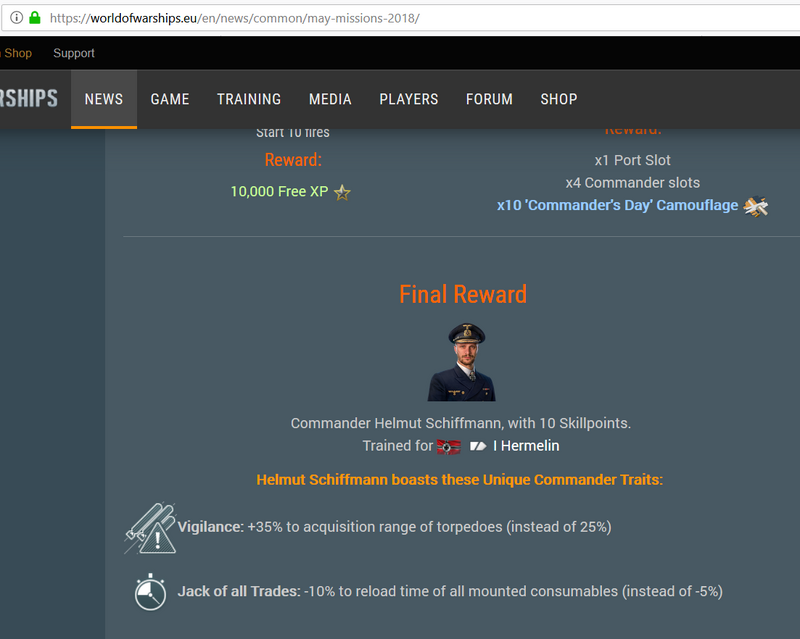The height and width of the screenshot is (639, 800).
Task: Click the German navy flag icon
Action: [448, 447]
